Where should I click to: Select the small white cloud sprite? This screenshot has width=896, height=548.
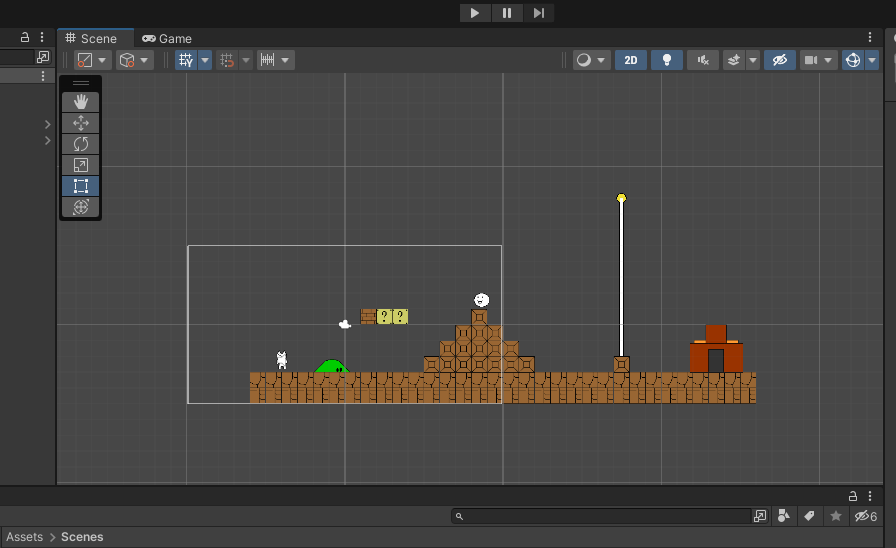(345, 325)
